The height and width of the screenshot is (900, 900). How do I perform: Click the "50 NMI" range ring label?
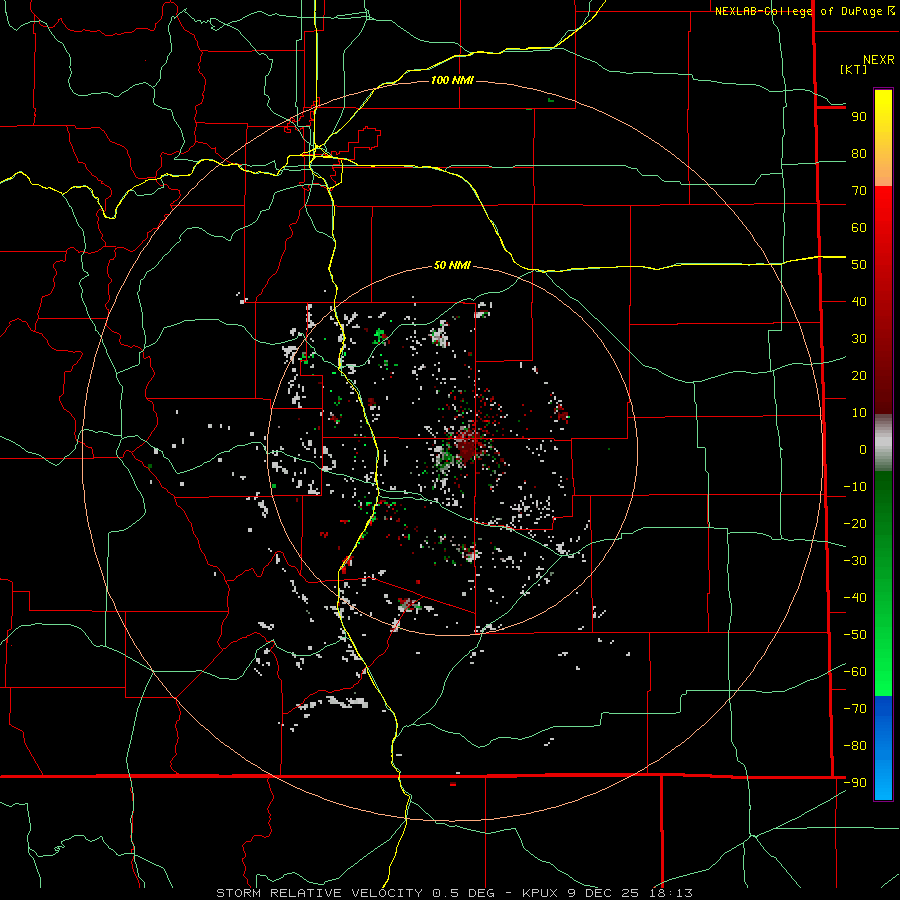pyautogui.click(x=452, y=265)
